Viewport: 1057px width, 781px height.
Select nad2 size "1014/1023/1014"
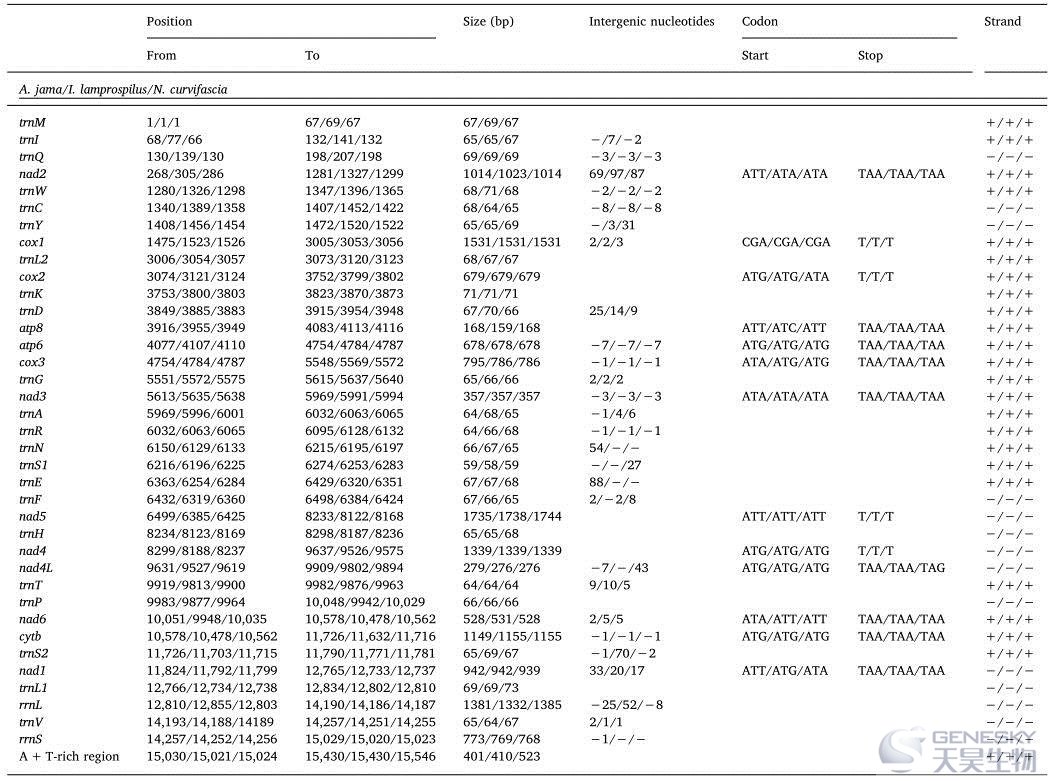click(512, 174)
